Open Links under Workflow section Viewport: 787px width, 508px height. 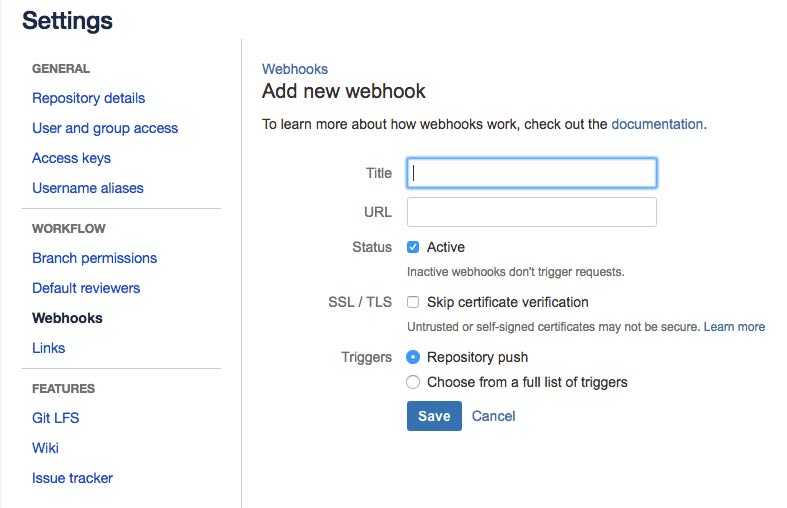[x=49, y=348]
